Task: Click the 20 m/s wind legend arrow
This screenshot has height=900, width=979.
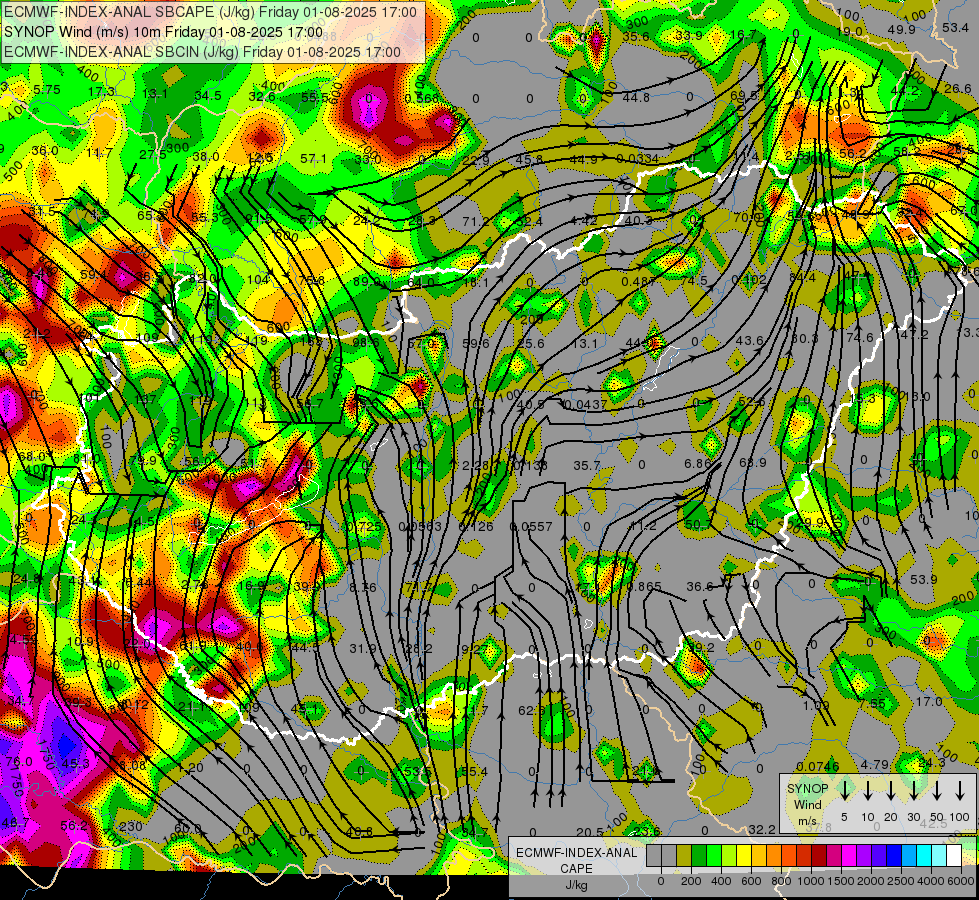Action: (890, 791)
